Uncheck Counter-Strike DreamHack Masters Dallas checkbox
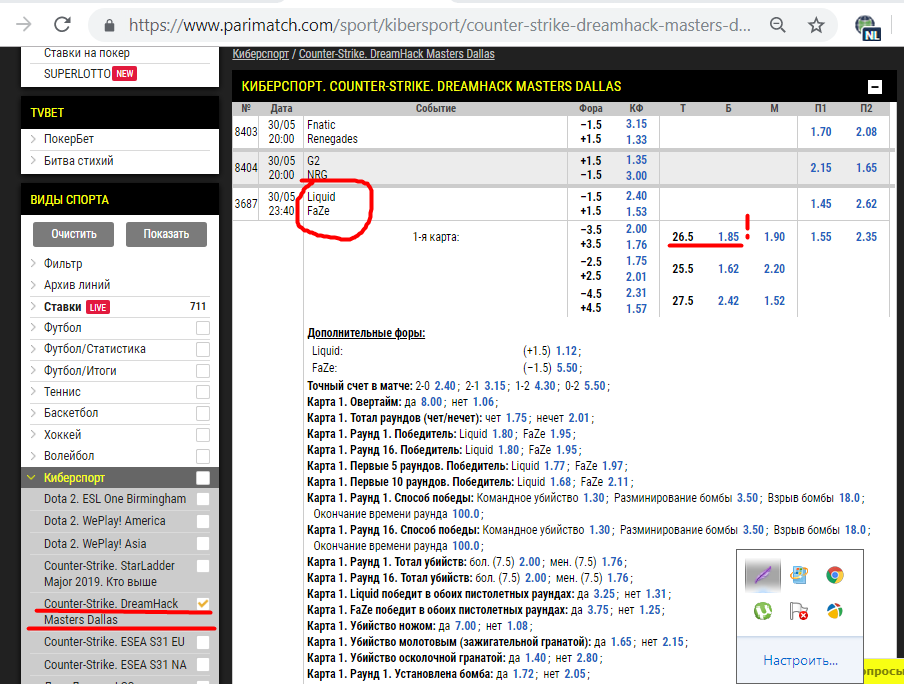This screenshot has width=904, height=684. point(202,604)
